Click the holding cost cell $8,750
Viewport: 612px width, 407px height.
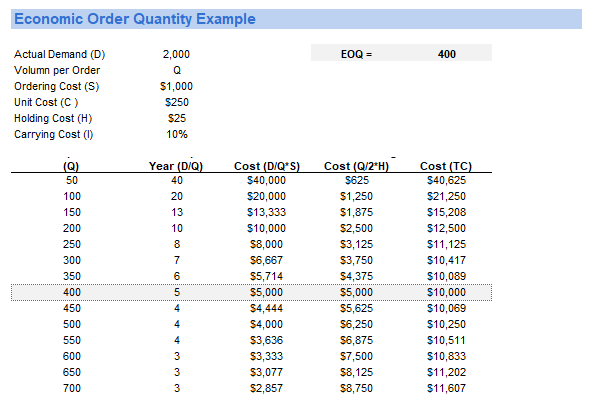pyautogui.click(x=356, y=388)
